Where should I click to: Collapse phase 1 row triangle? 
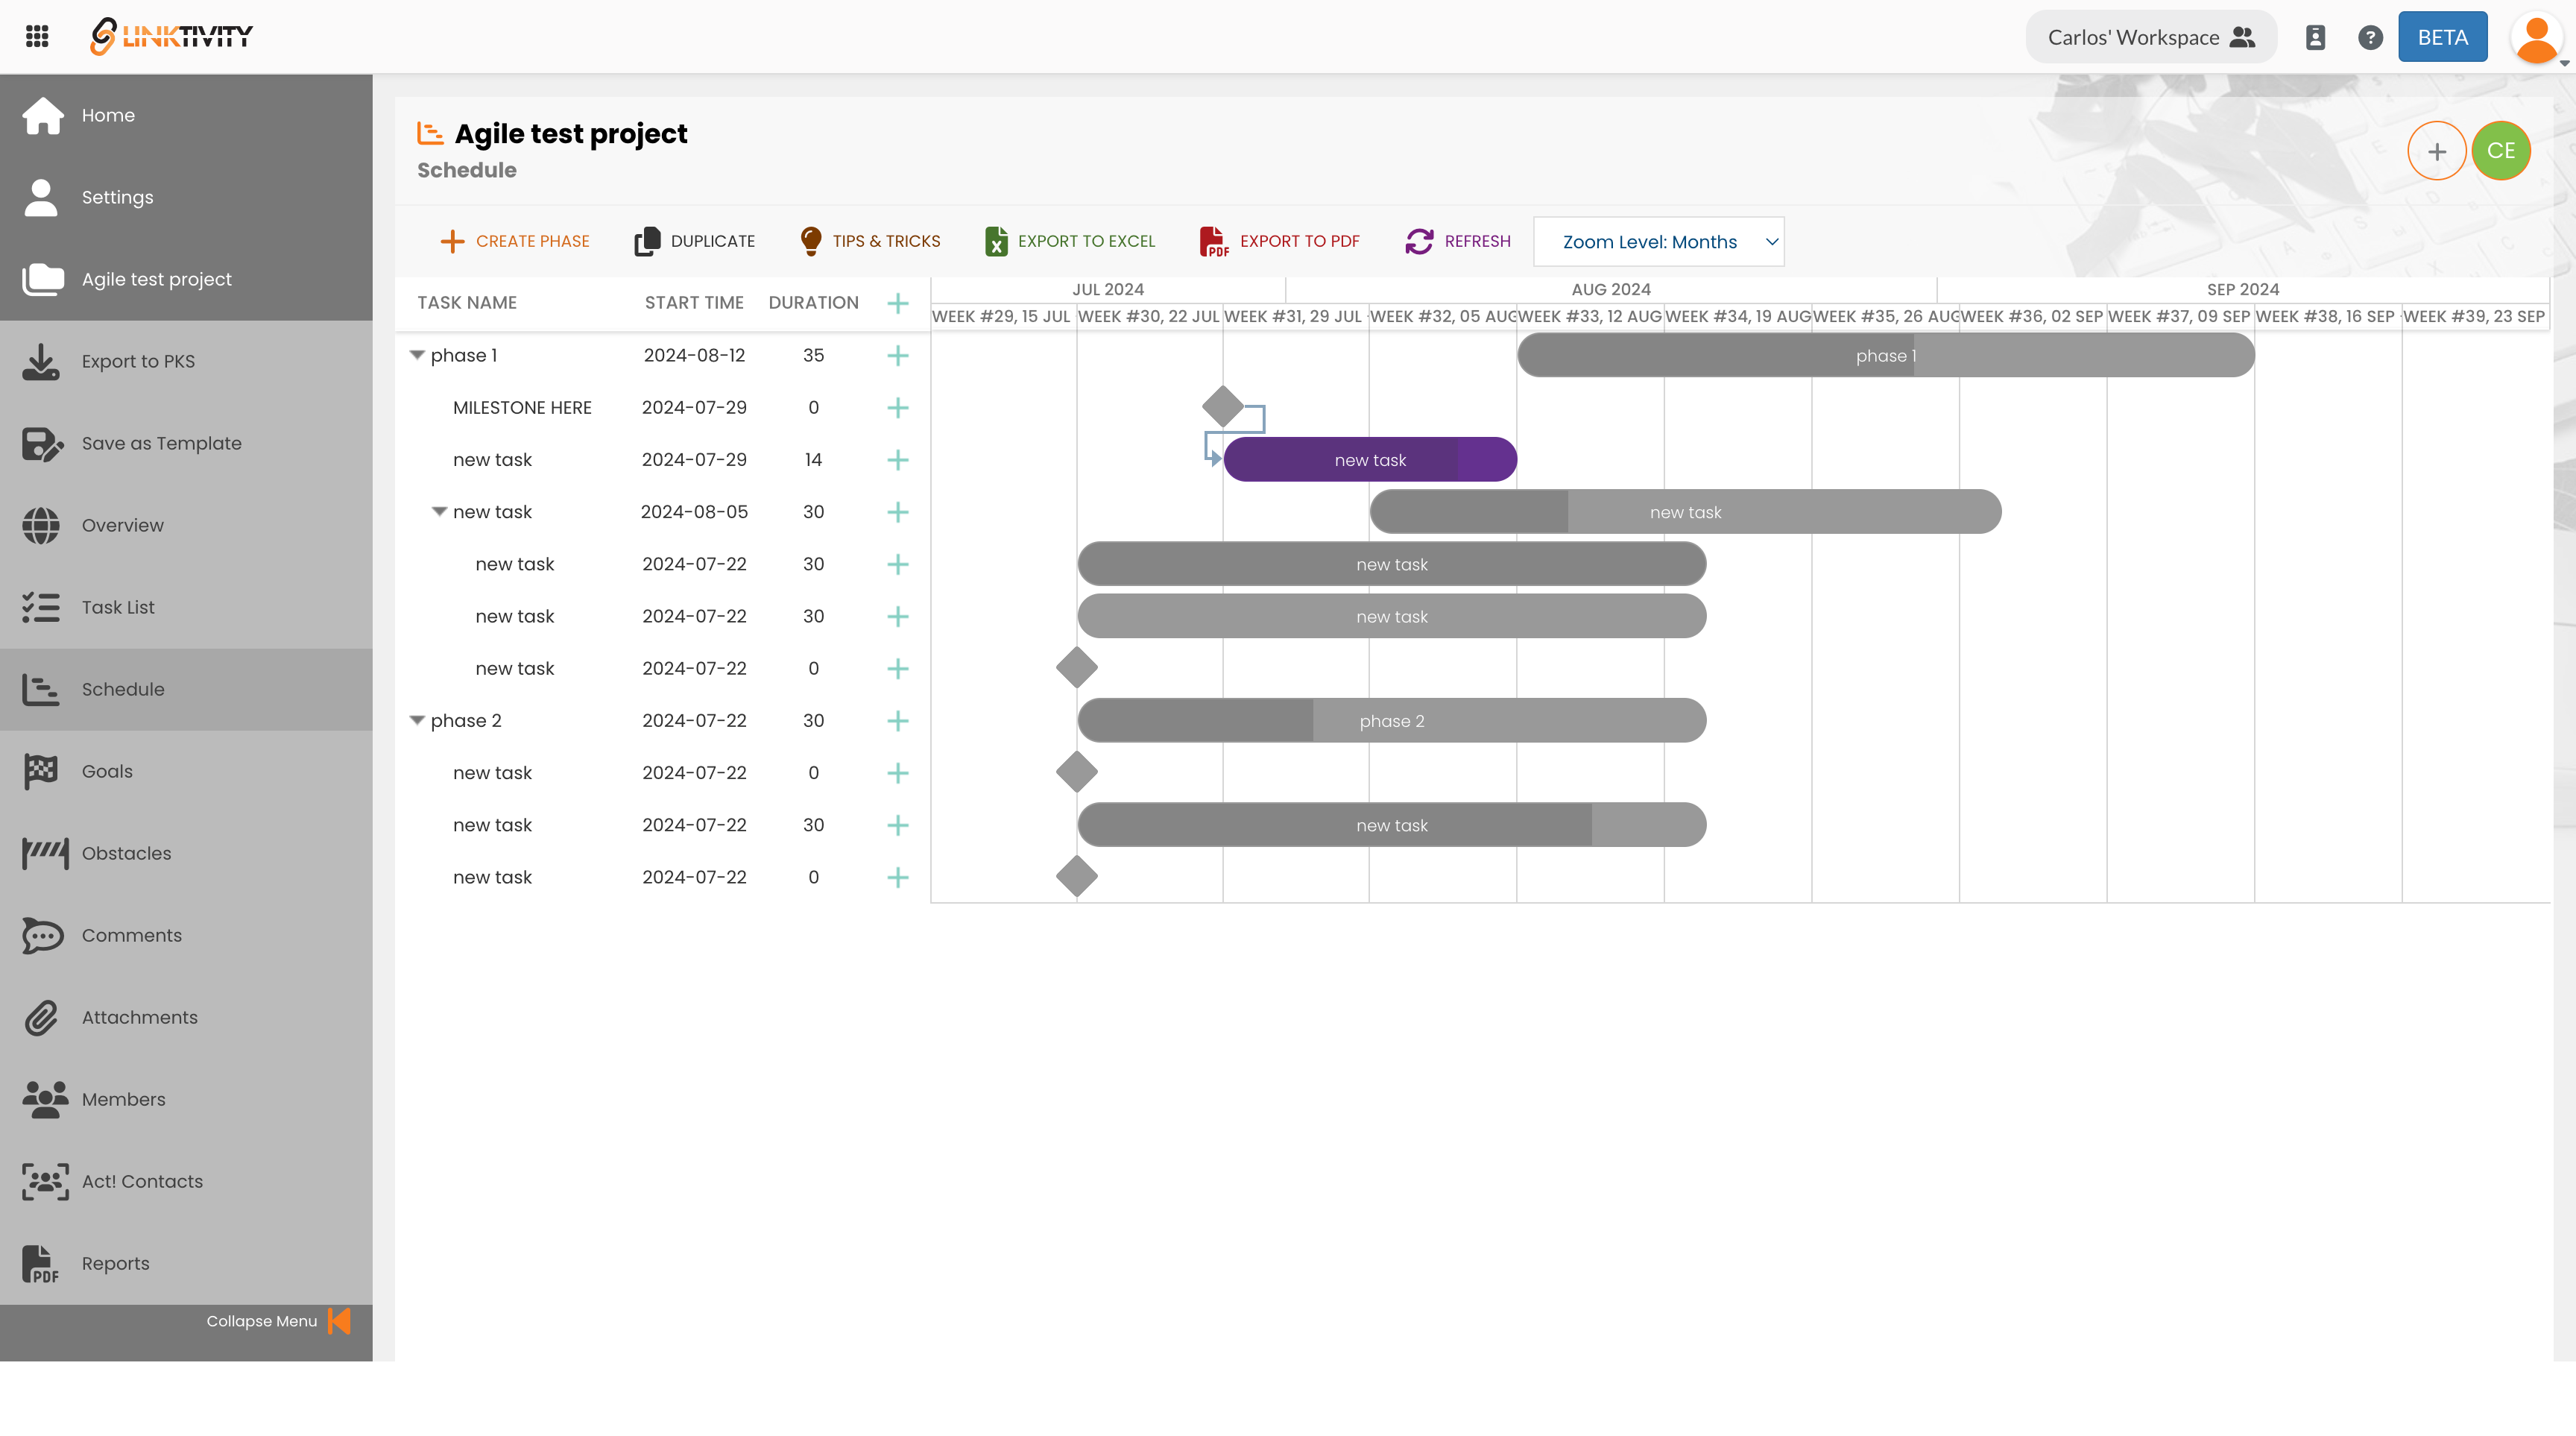click(x=417, y=355)
